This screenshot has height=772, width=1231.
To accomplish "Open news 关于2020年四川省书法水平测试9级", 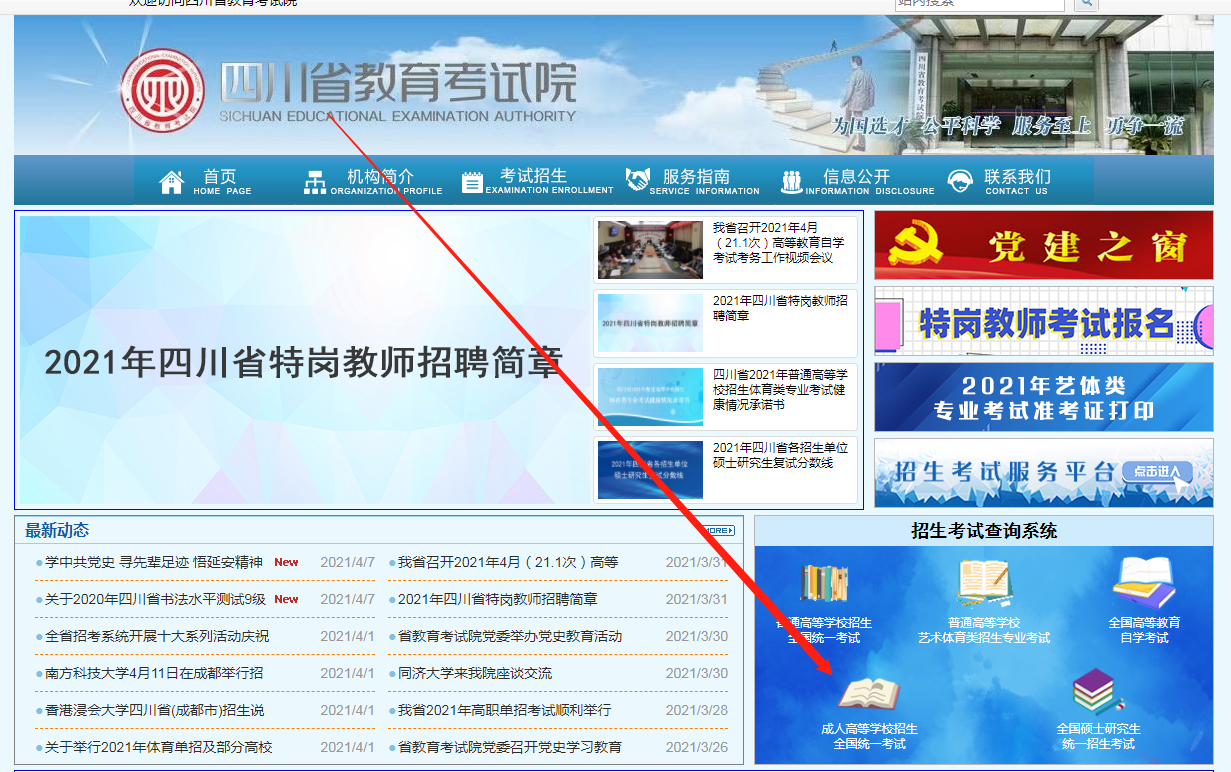I will [155, 600].
